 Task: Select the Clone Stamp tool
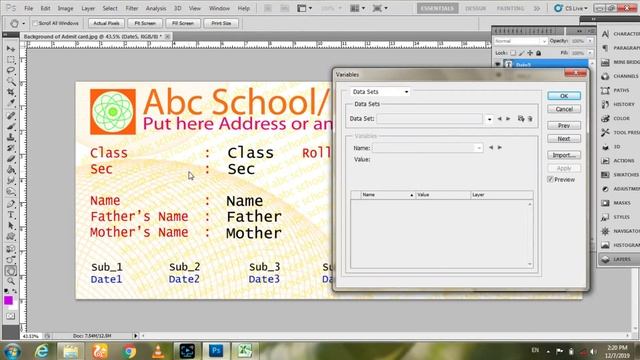pyautogui.click(x=11, y=138)
